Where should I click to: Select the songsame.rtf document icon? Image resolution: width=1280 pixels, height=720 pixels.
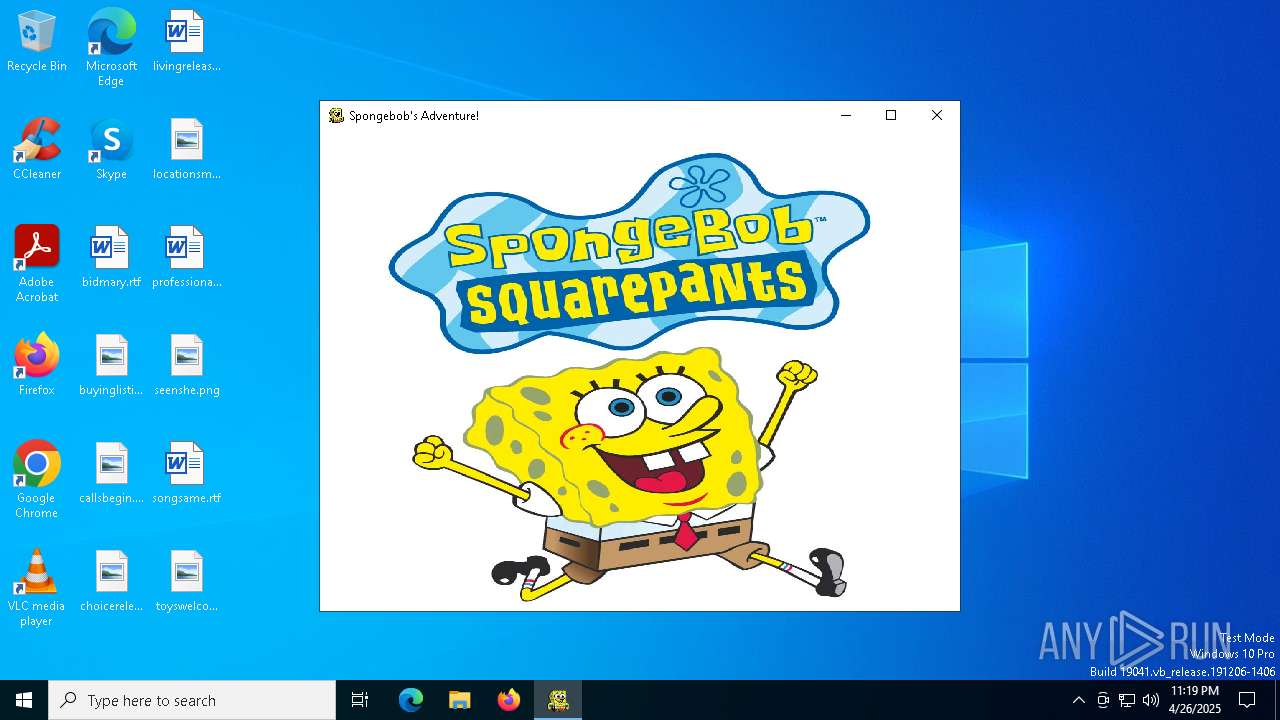tap(186, 473)
